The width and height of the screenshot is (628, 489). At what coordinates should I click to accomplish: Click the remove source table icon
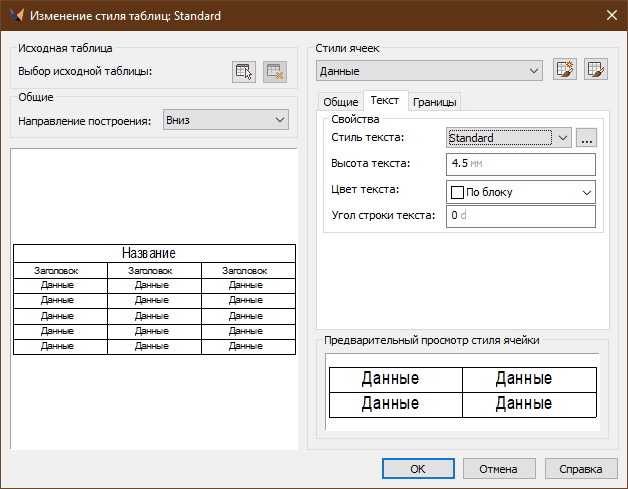click(x=275, y=71)
